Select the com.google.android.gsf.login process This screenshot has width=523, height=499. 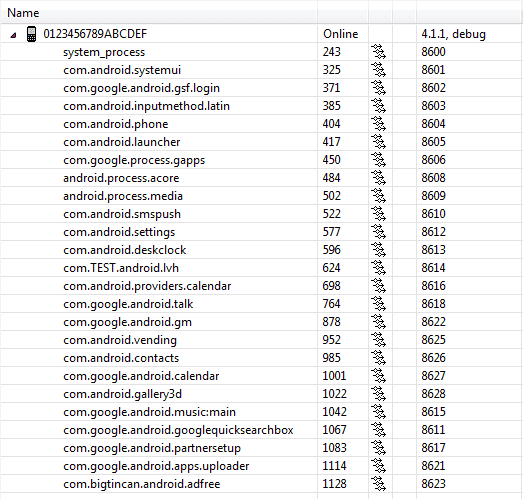(141, 88)
